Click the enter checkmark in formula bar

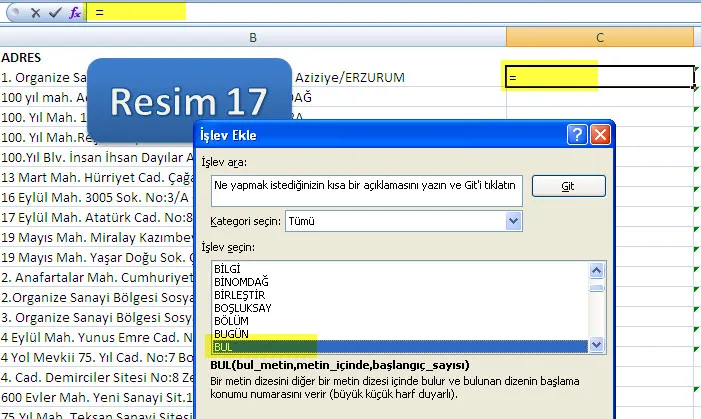click(54, 13)
